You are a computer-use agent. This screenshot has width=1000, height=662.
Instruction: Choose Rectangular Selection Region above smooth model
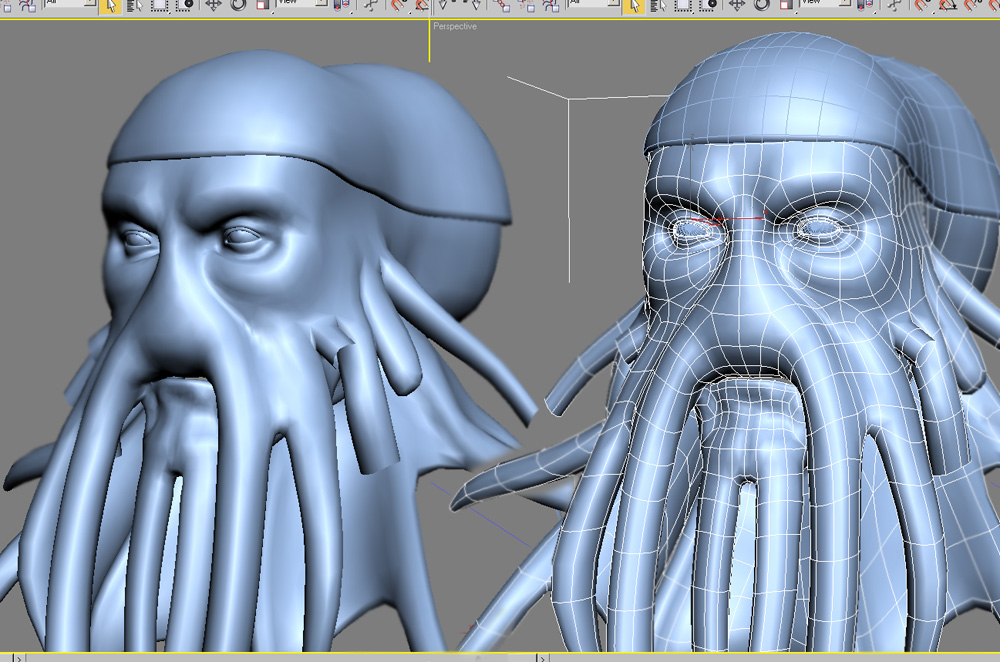tap(159, 6)
